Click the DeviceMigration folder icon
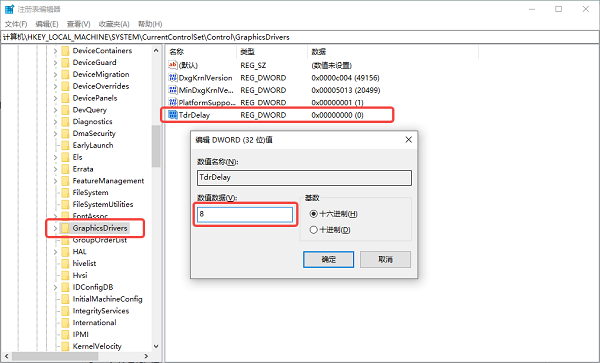600x363 pixels. [x=65, y=74]
